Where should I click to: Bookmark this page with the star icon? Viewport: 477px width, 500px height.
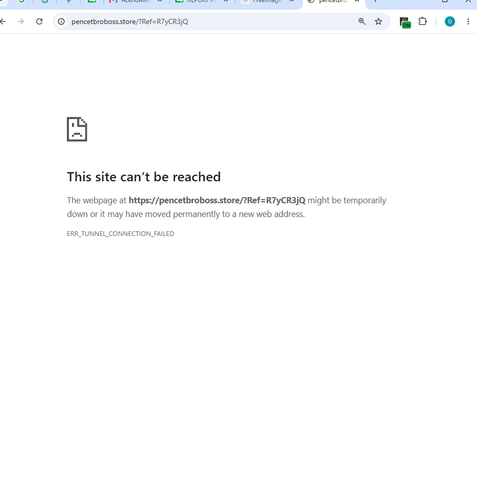click(378, 22)
